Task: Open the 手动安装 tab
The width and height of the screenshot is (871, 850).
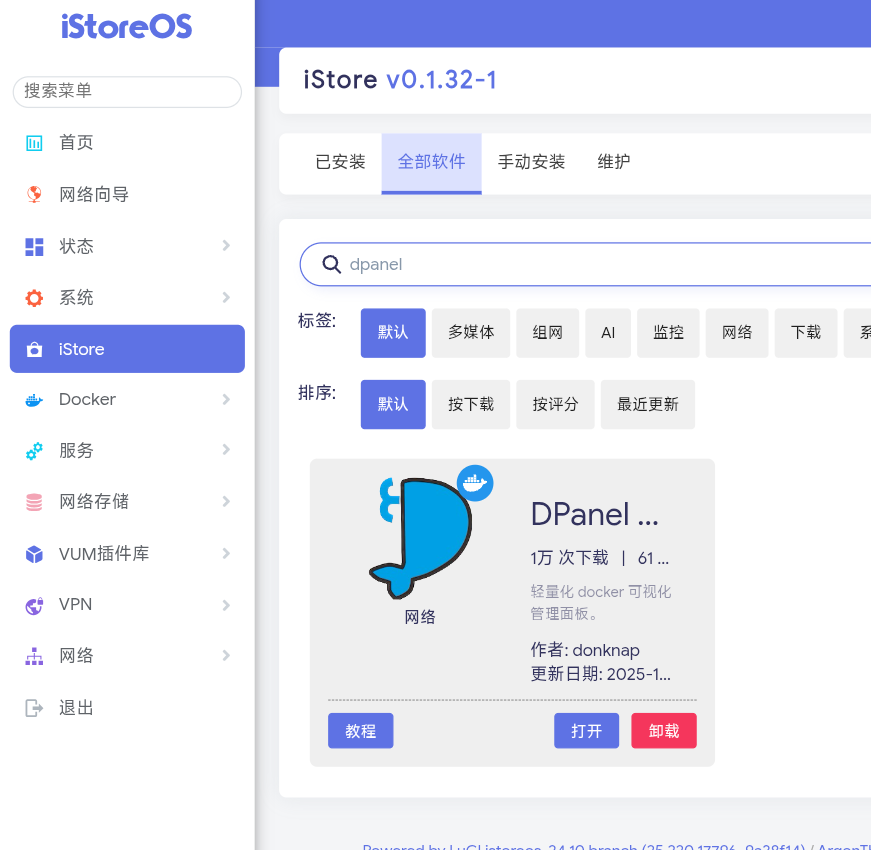Action: coord(532,162)
